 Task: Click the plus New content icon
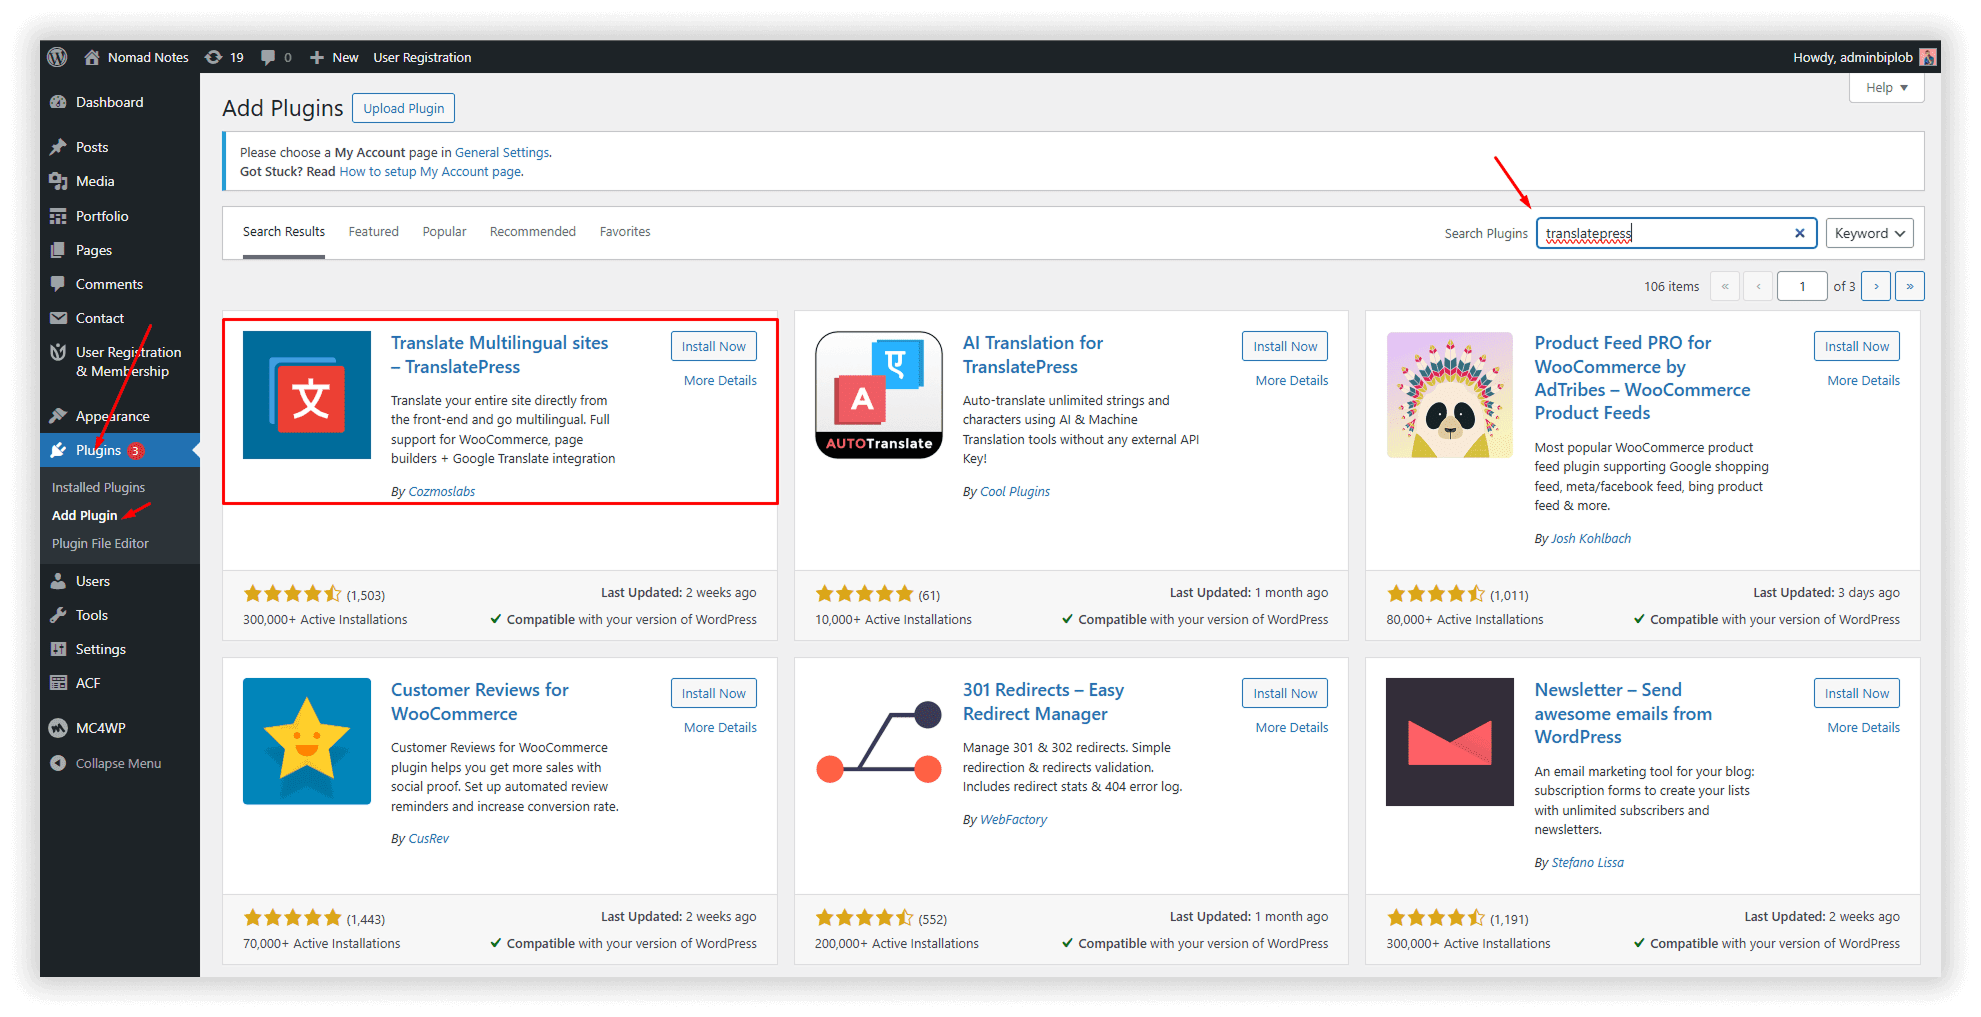(317, 57)
